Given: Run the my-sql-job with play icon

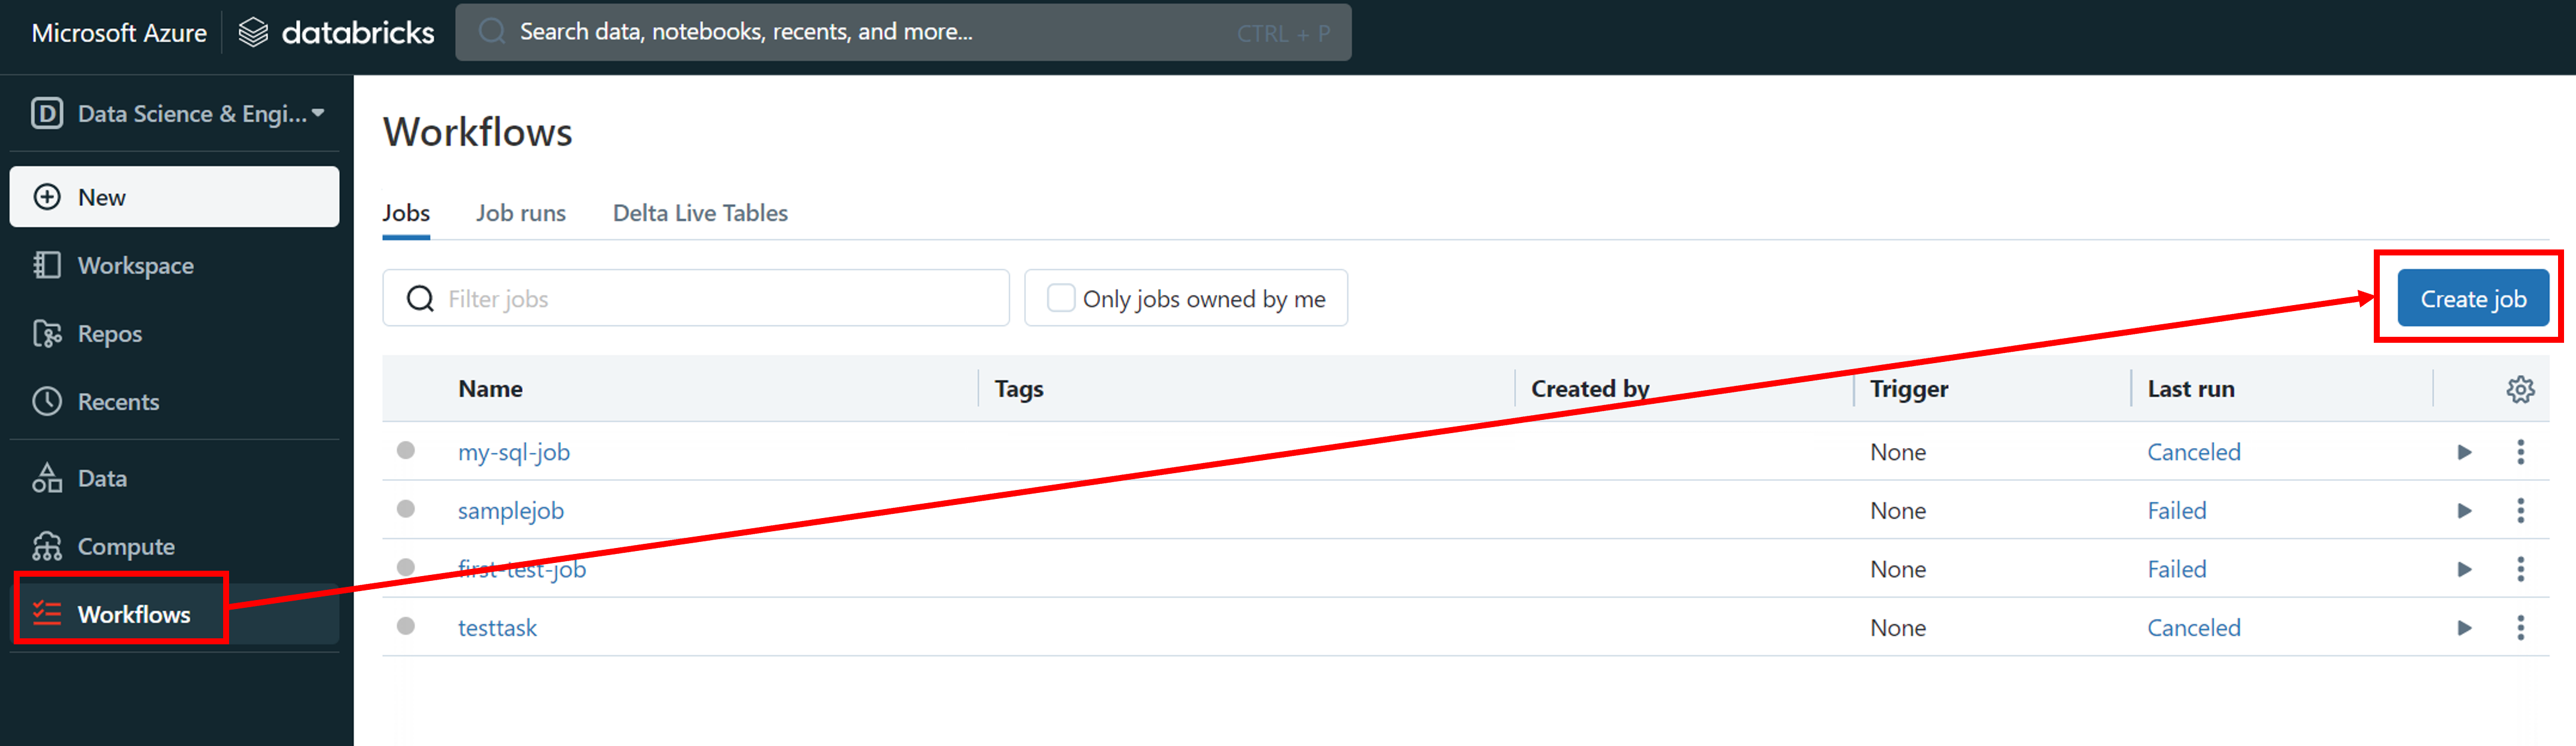Looking at the screenshot, I should (x=2464, y=452).
